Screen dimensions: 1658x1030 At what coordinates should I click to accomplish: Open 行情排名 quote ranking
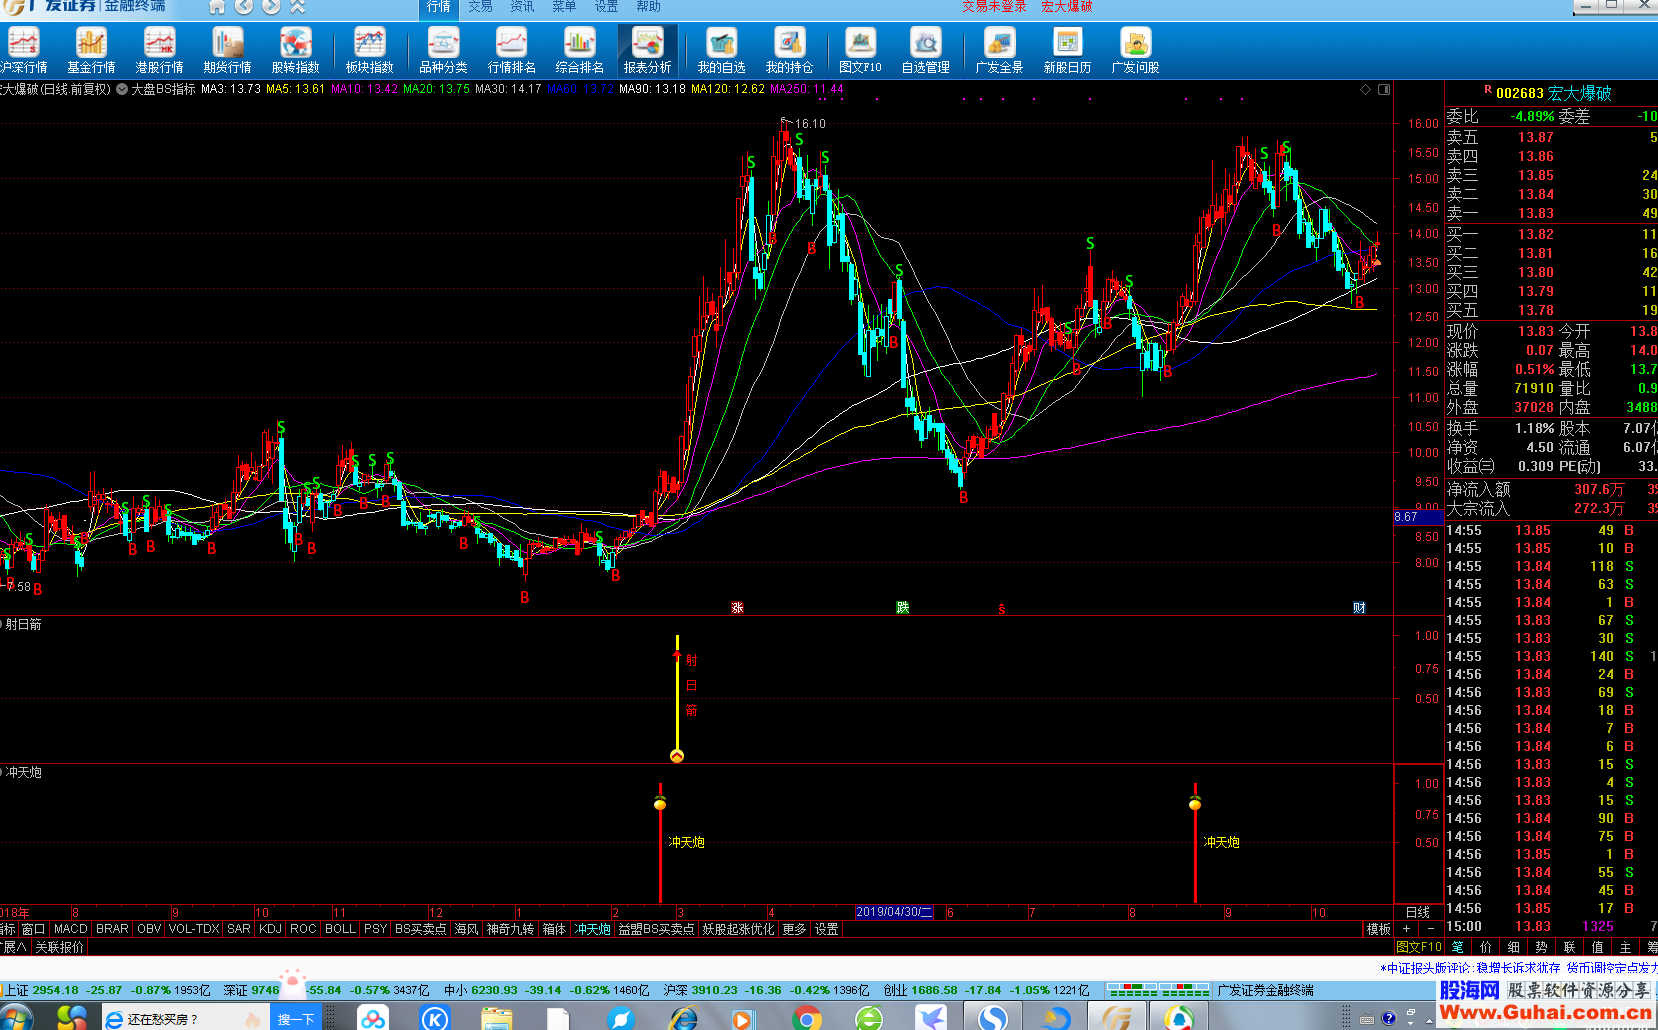pyautogui.click(x=511, y=51)
